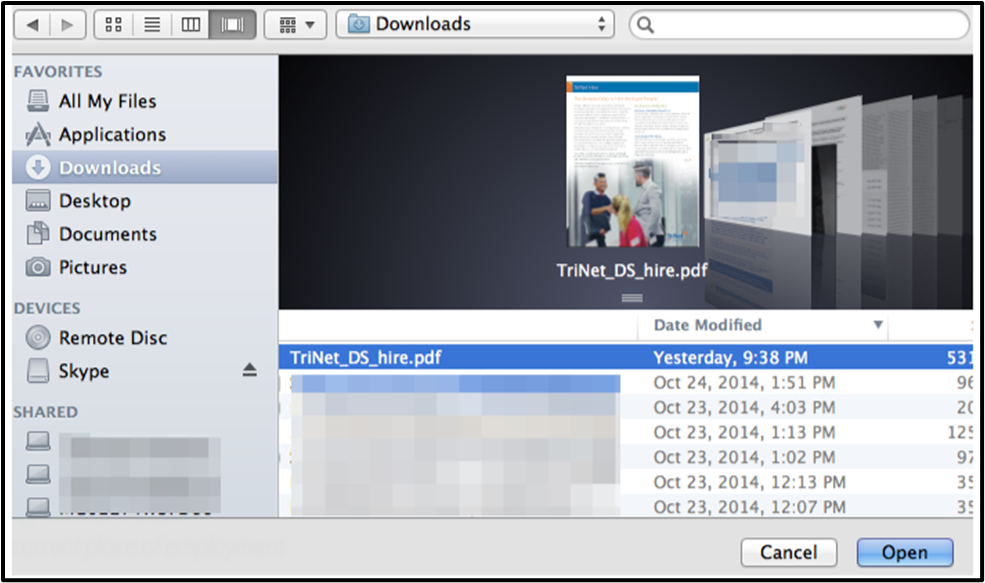Click the Open button
This screenshot has width=985, height=583.
pos(904,552)
